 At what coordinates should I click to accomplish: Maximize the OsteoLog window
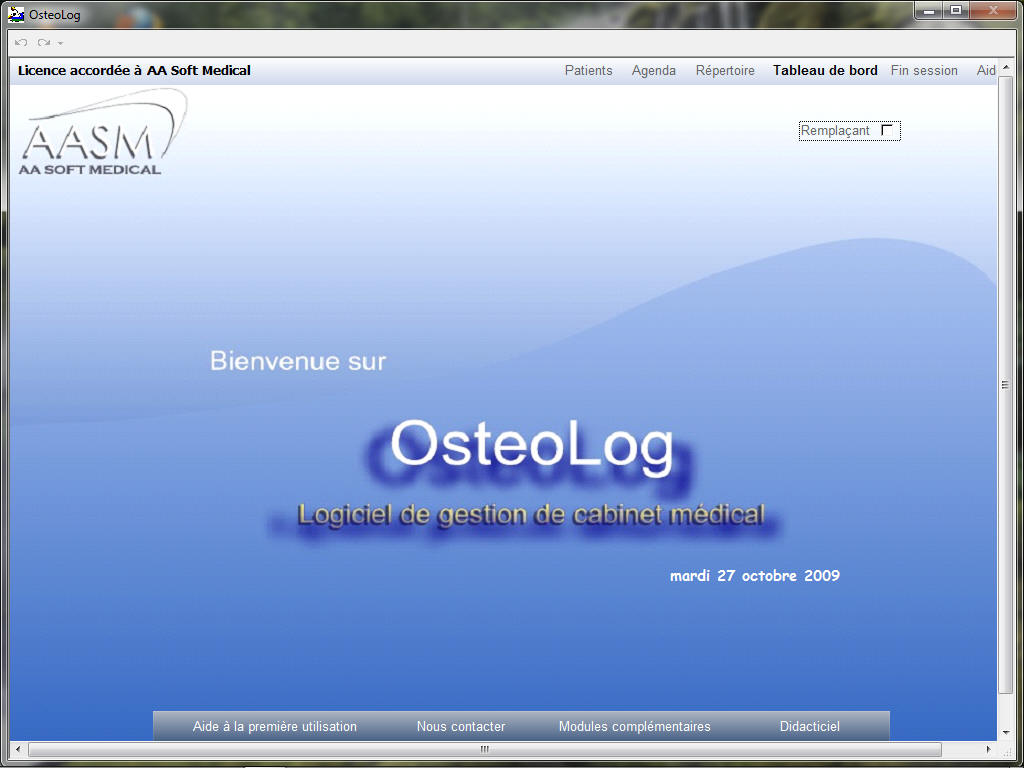pos(955,10)
